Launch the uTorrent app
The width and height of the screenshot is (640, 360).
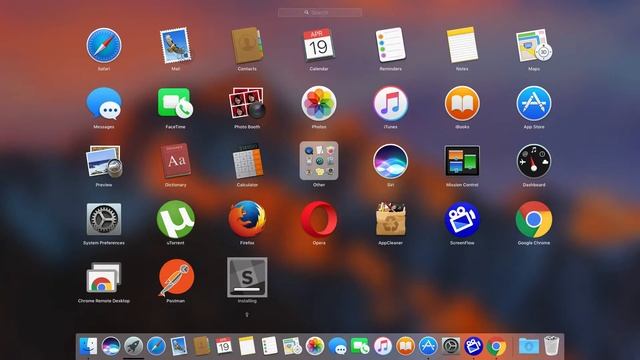176,219
